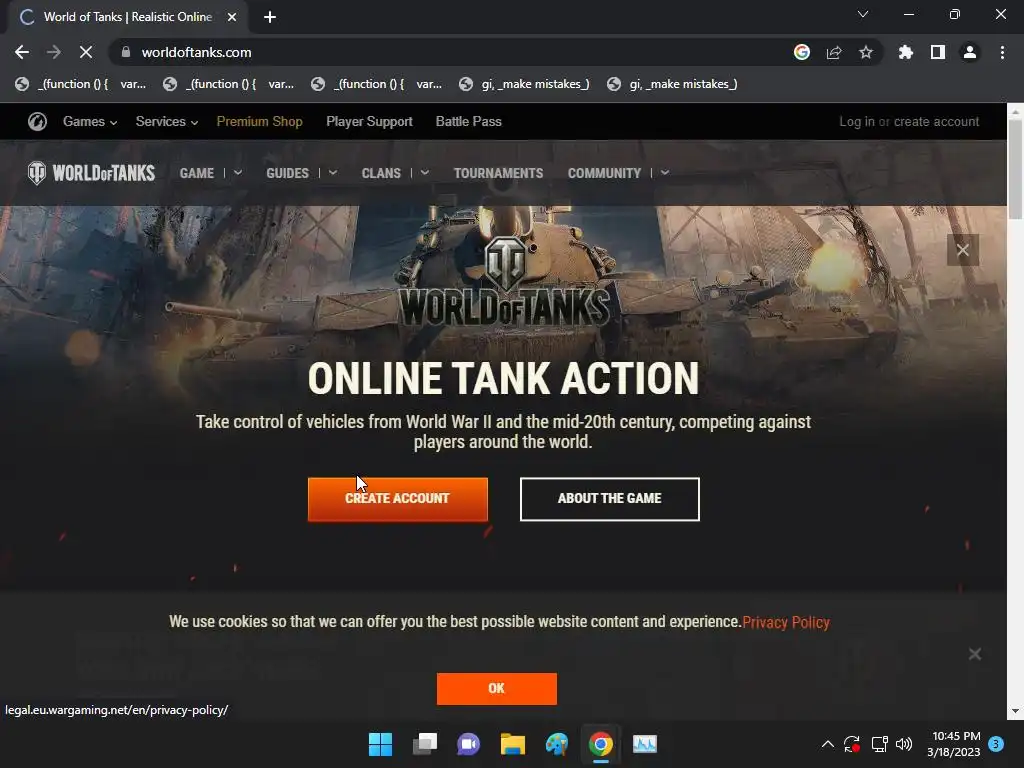Click the World of Tanks navbar logo
Viewport: 1024px width, 768px height.
(x=91, y=173)
